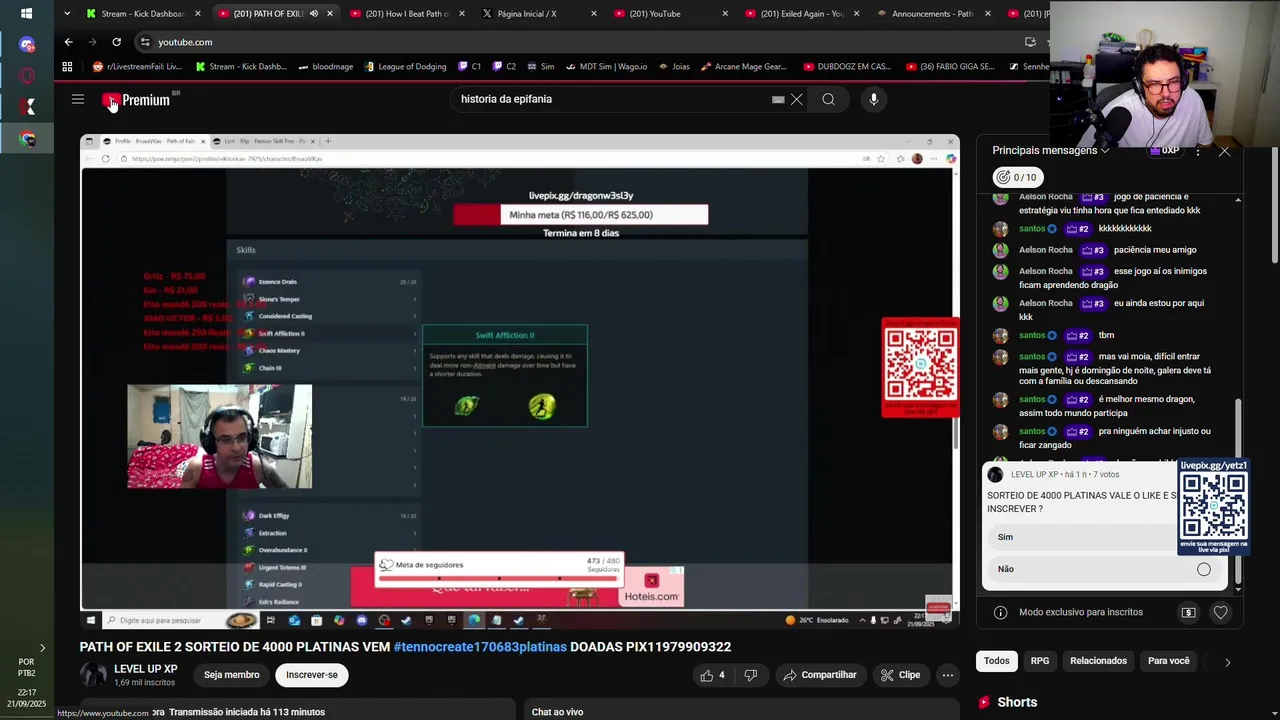Switch to Announcements - Path tab
The height and width of the screenshot is (720, 1280).
tap(935, 14)
